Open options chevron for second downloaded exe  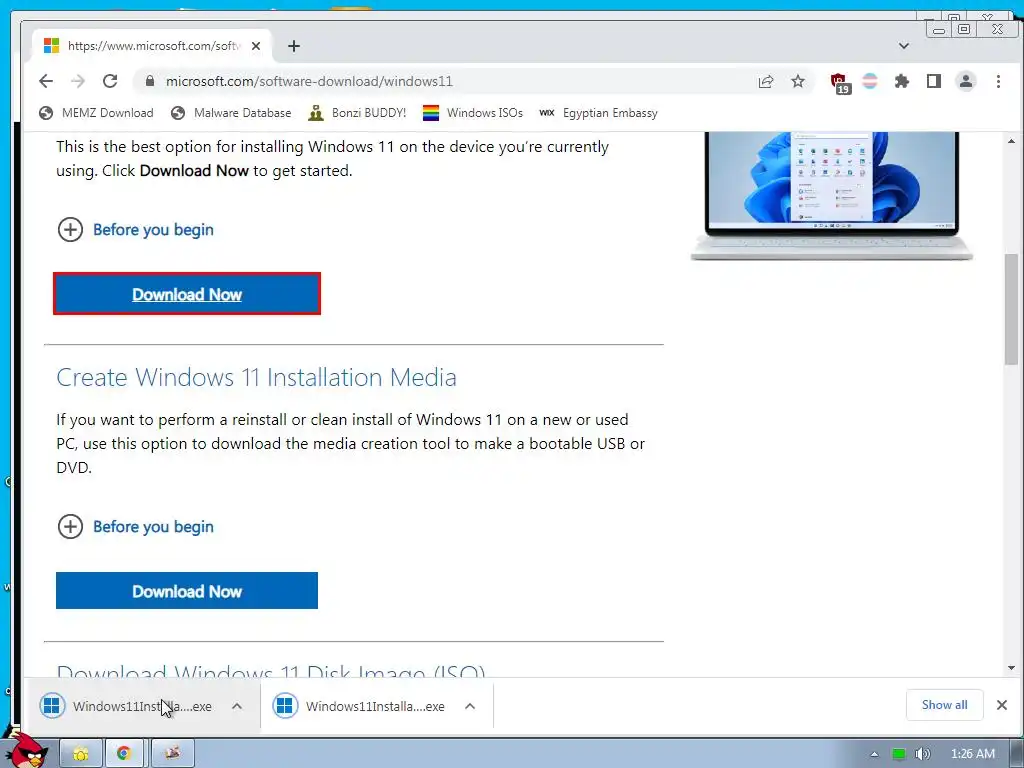pyautogui.click(x=470, y=706)
